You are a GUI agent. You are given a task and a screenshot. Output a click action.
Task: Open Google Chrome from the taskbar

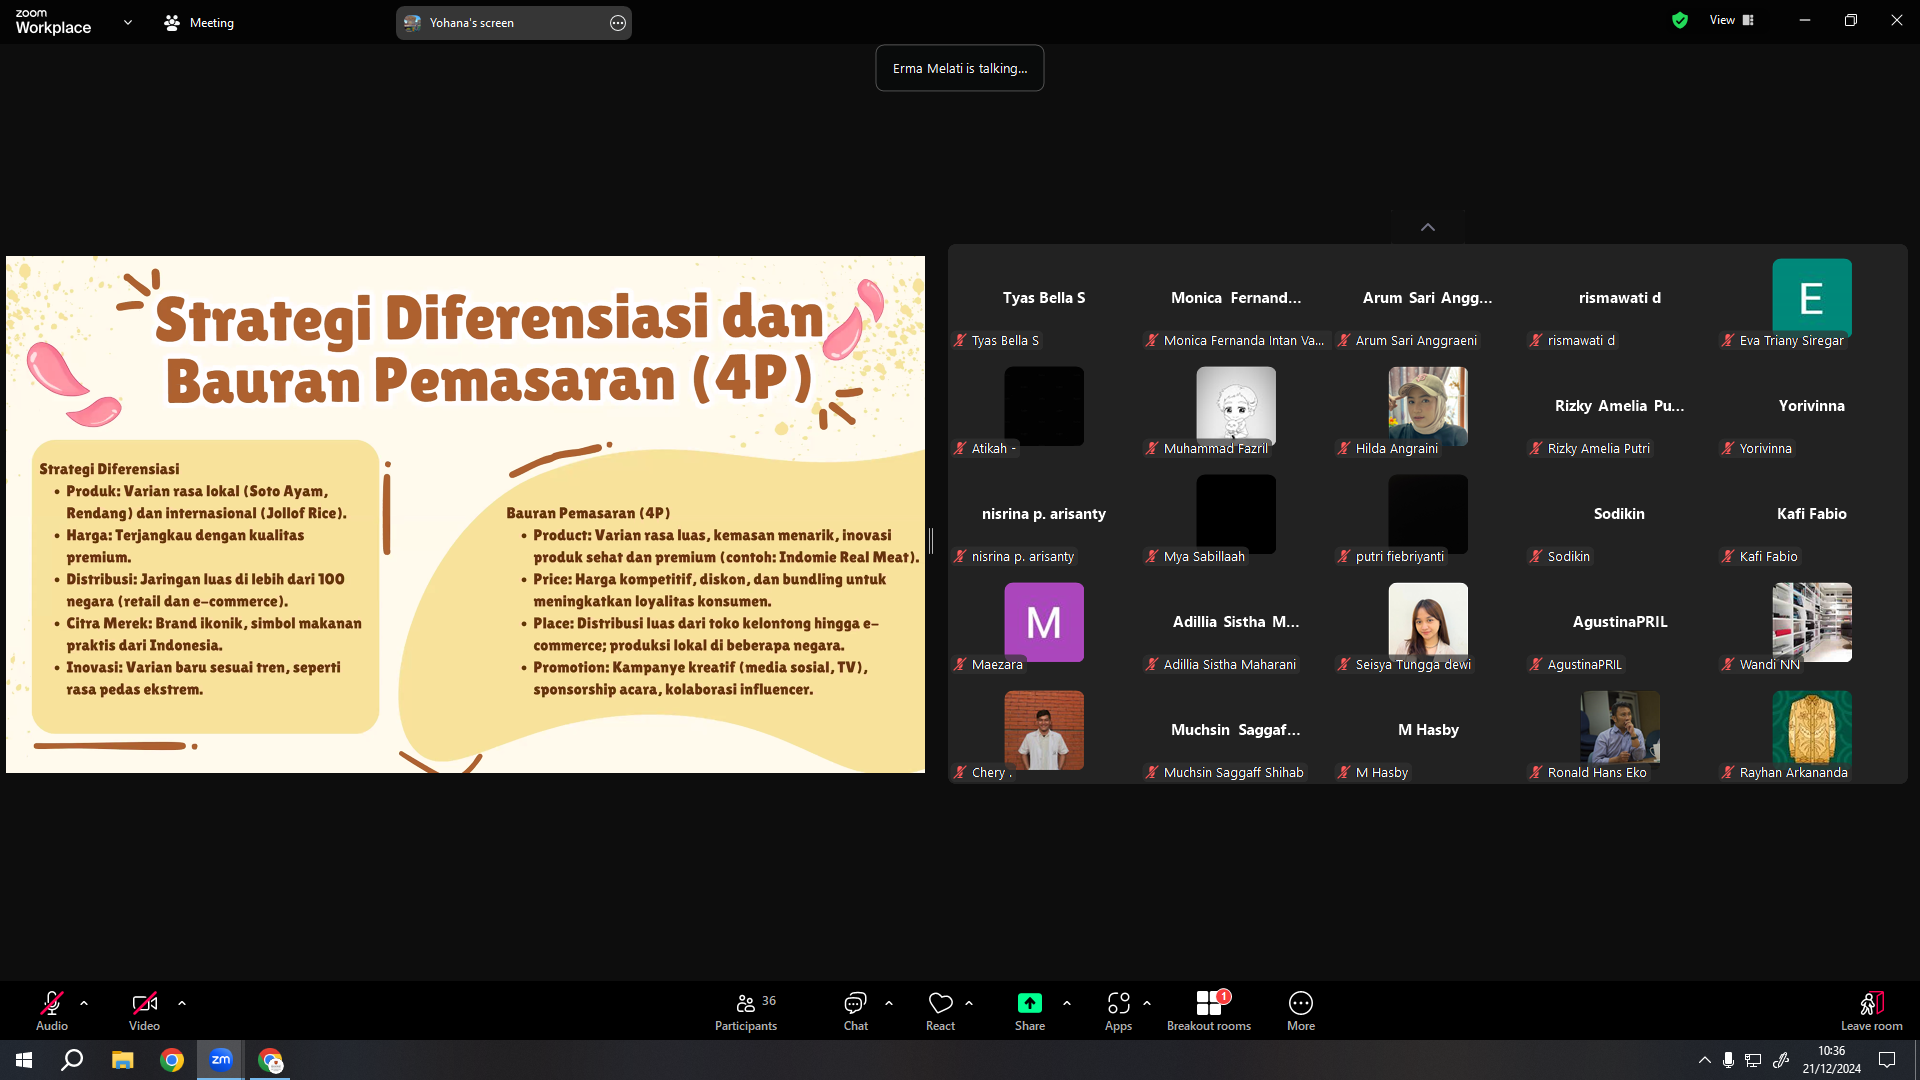click(x=172, y=1060)
